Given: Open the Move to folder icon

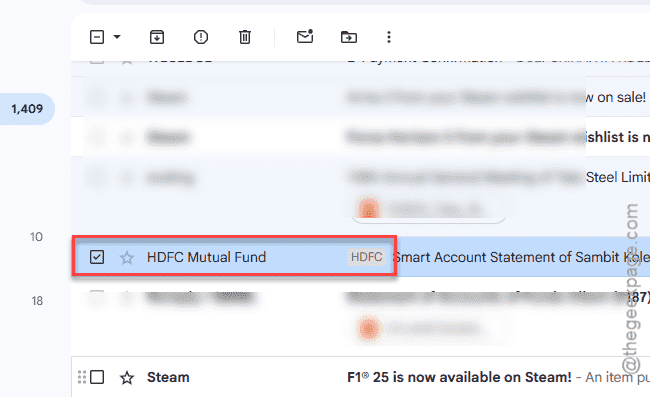Looking at the screenshot, I should pyautogui.click(x=349, y=37).
